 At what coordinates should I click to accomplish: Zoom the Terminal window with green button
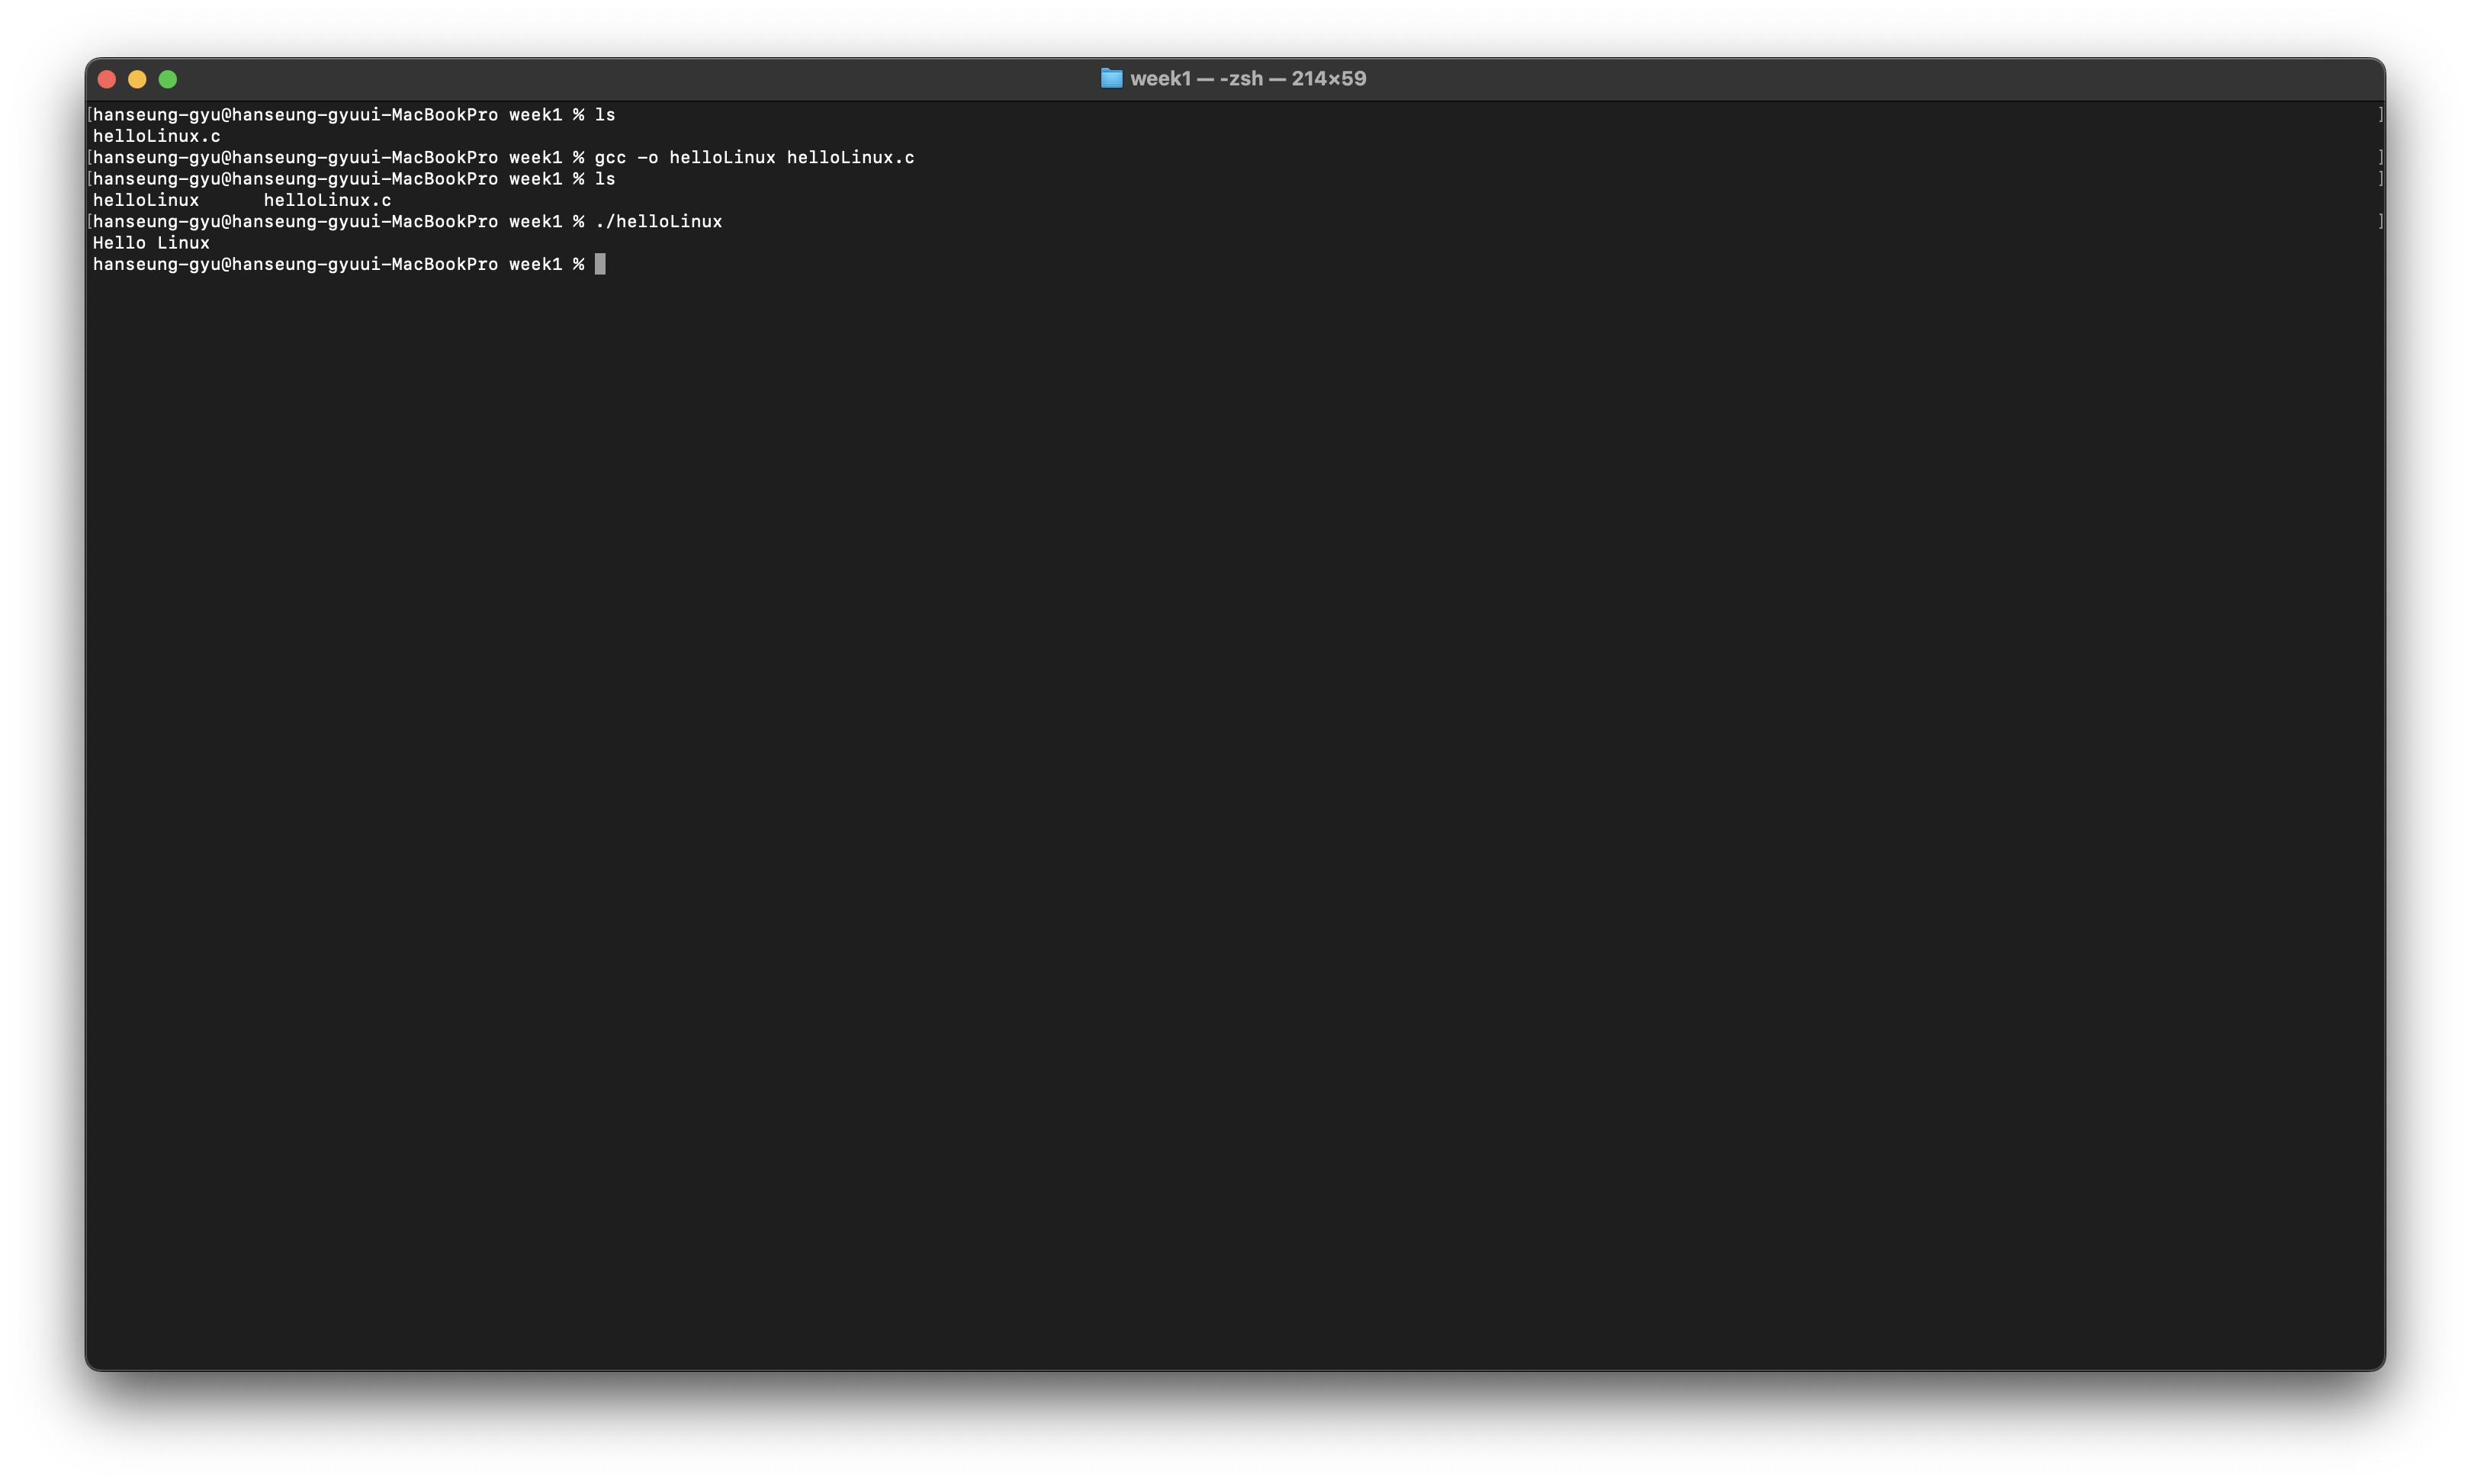click(168, 79)
